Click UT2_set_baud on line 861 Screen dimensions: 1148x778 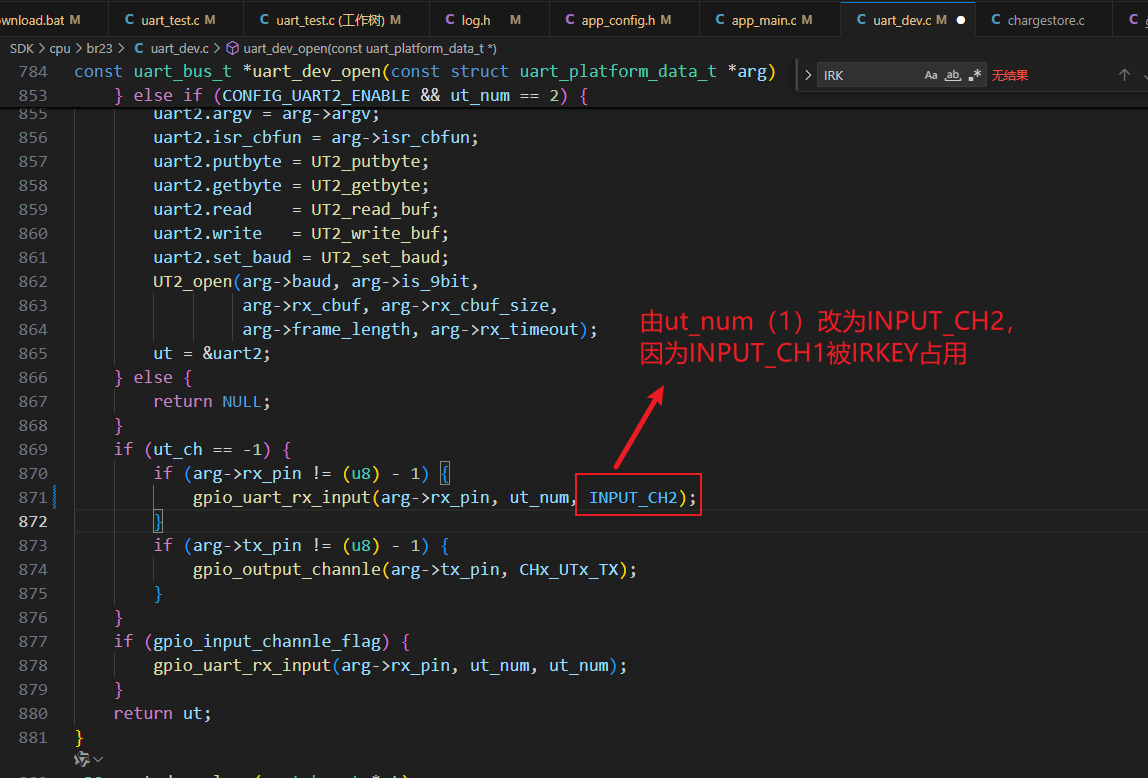[x=380, y=257]
